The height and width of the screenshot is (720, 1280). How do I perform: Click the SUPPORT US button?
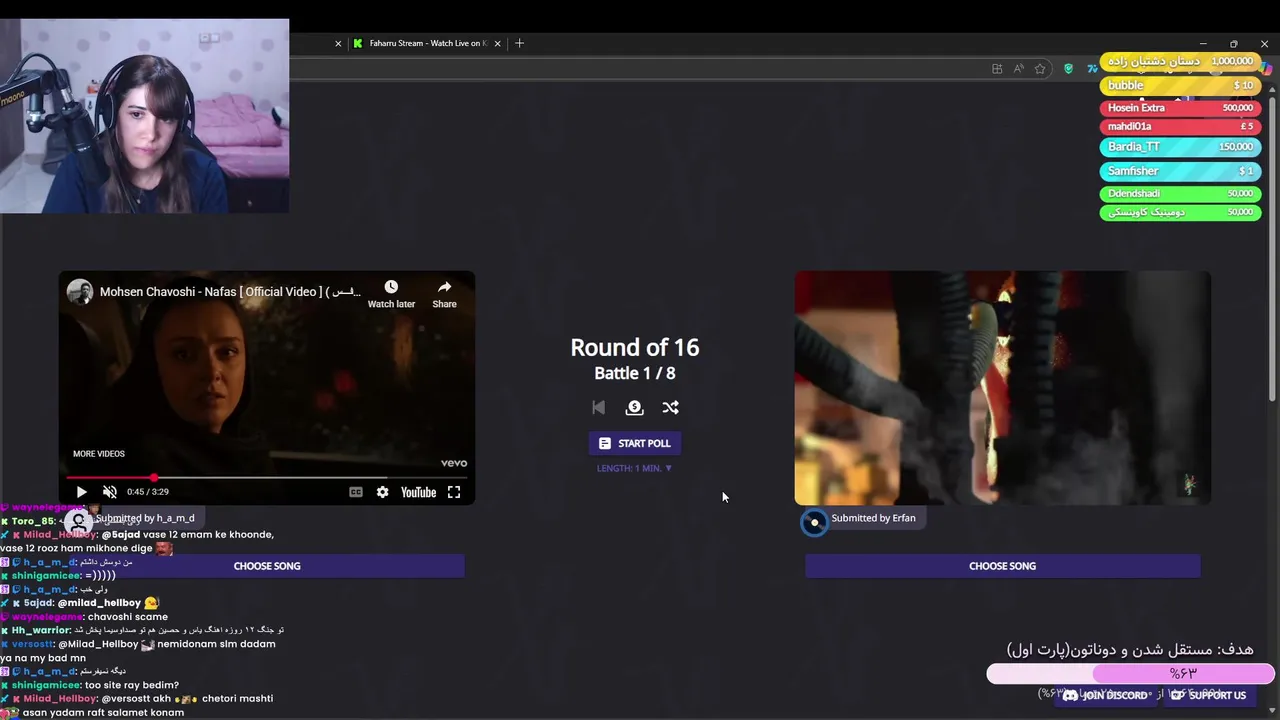click(x=1208, y=695)
